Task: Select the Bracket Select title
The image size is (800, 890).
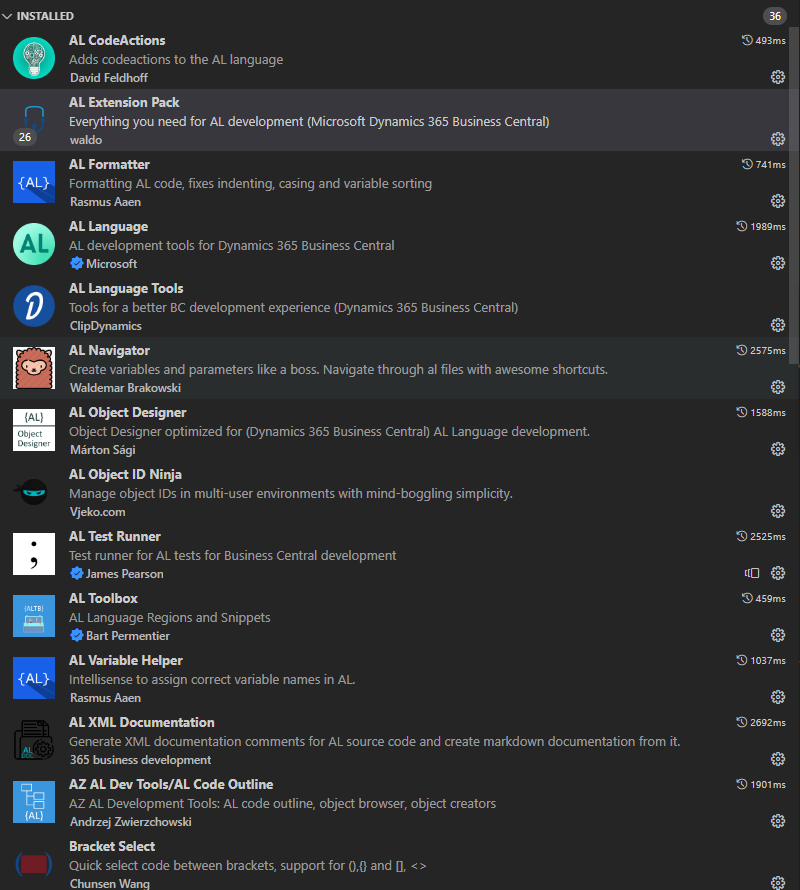Action: [112, 846]
